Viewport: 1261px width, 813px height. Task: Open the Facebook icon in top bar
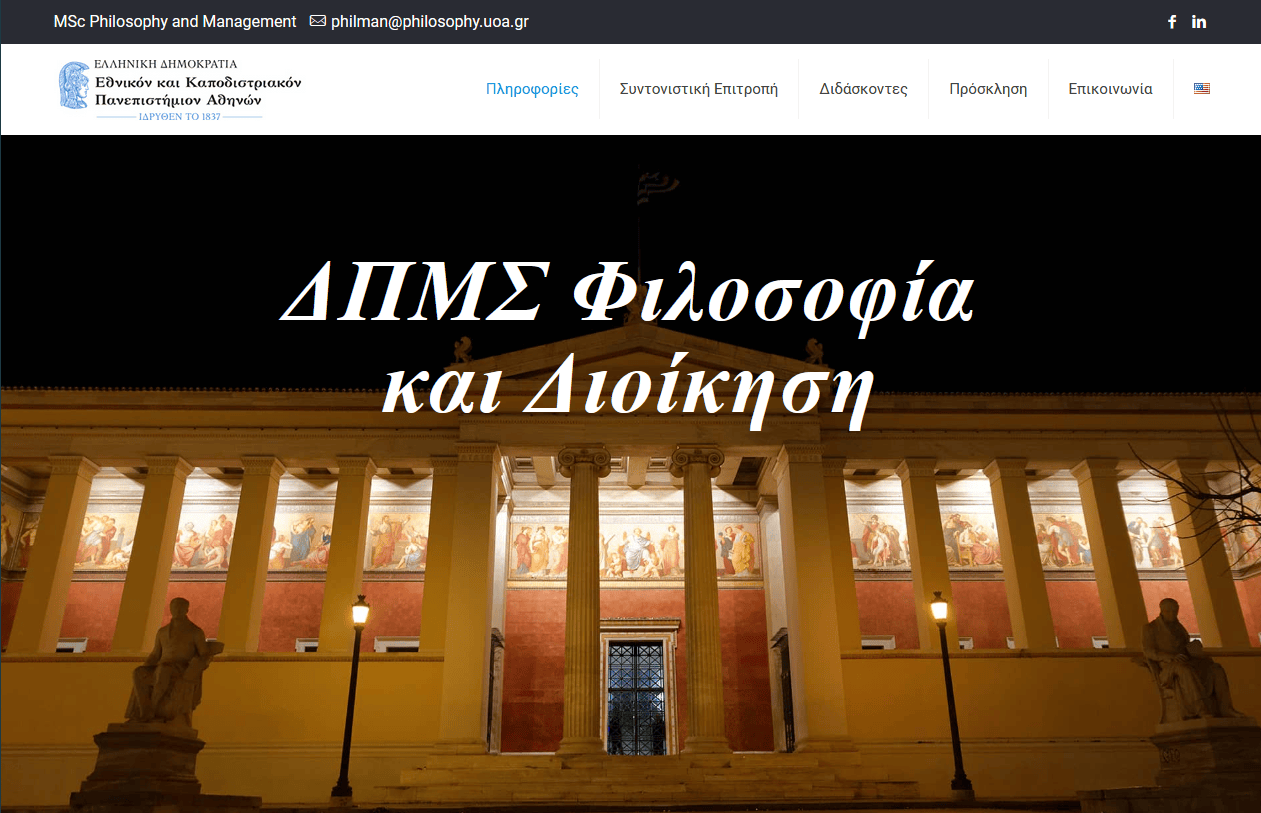coord(1172,22)
